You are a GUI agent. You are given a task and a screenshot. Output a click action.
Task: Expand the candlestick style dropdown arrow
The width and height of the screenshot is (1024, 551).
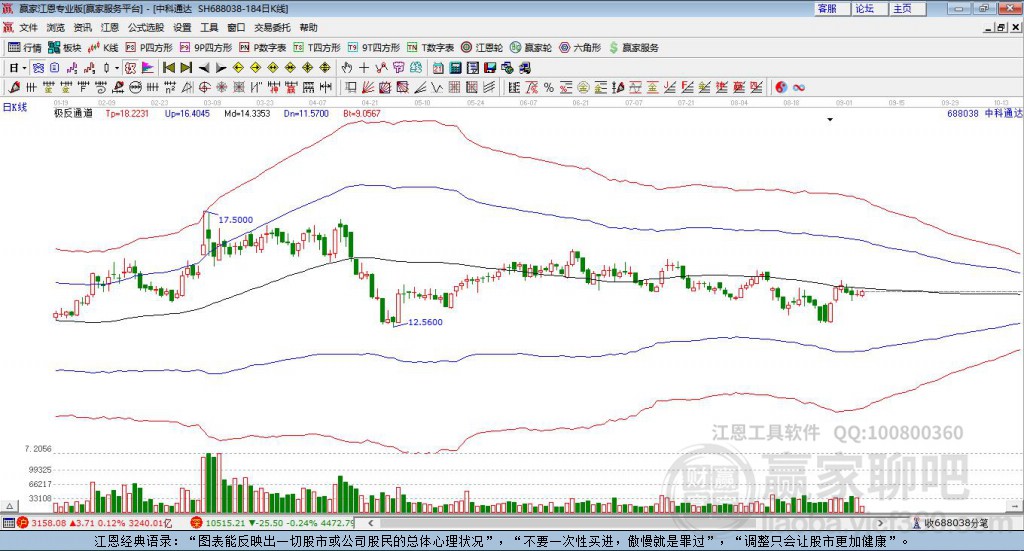pyautogui.click(x=117, y=68)
